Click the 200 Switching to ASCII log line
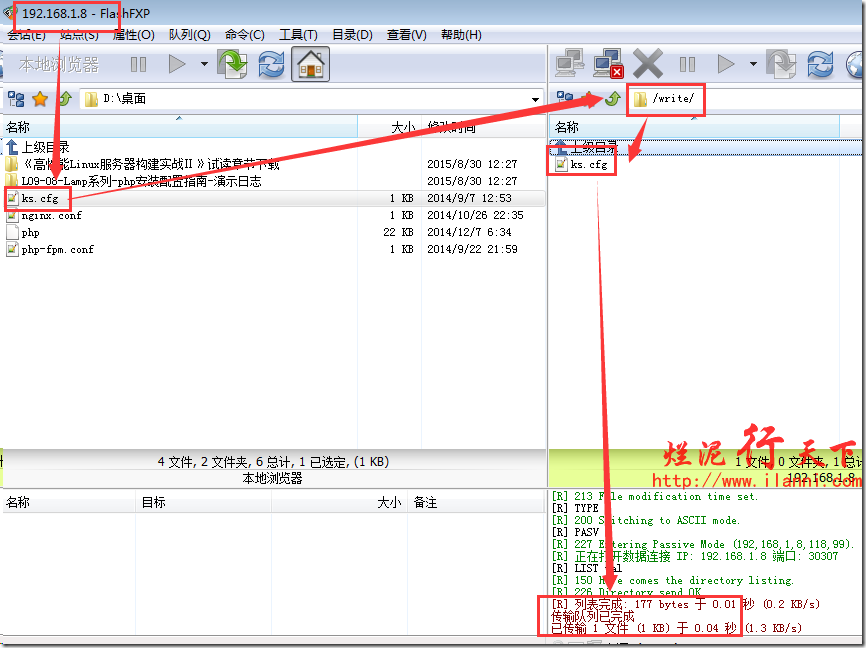The image size is (866, 648). (x=646, y=520)
